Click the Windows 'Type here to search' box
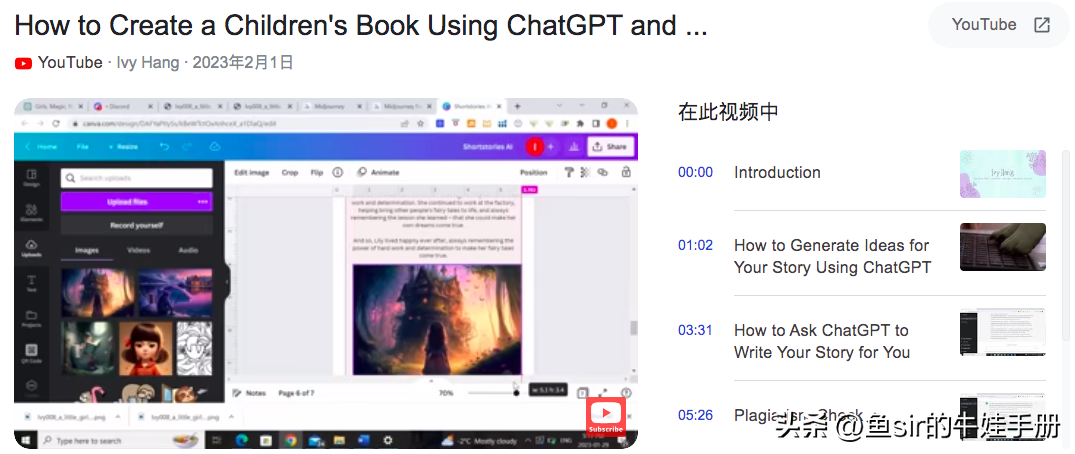The width and height of the screenshot is (1075, 454). point(120,440)
